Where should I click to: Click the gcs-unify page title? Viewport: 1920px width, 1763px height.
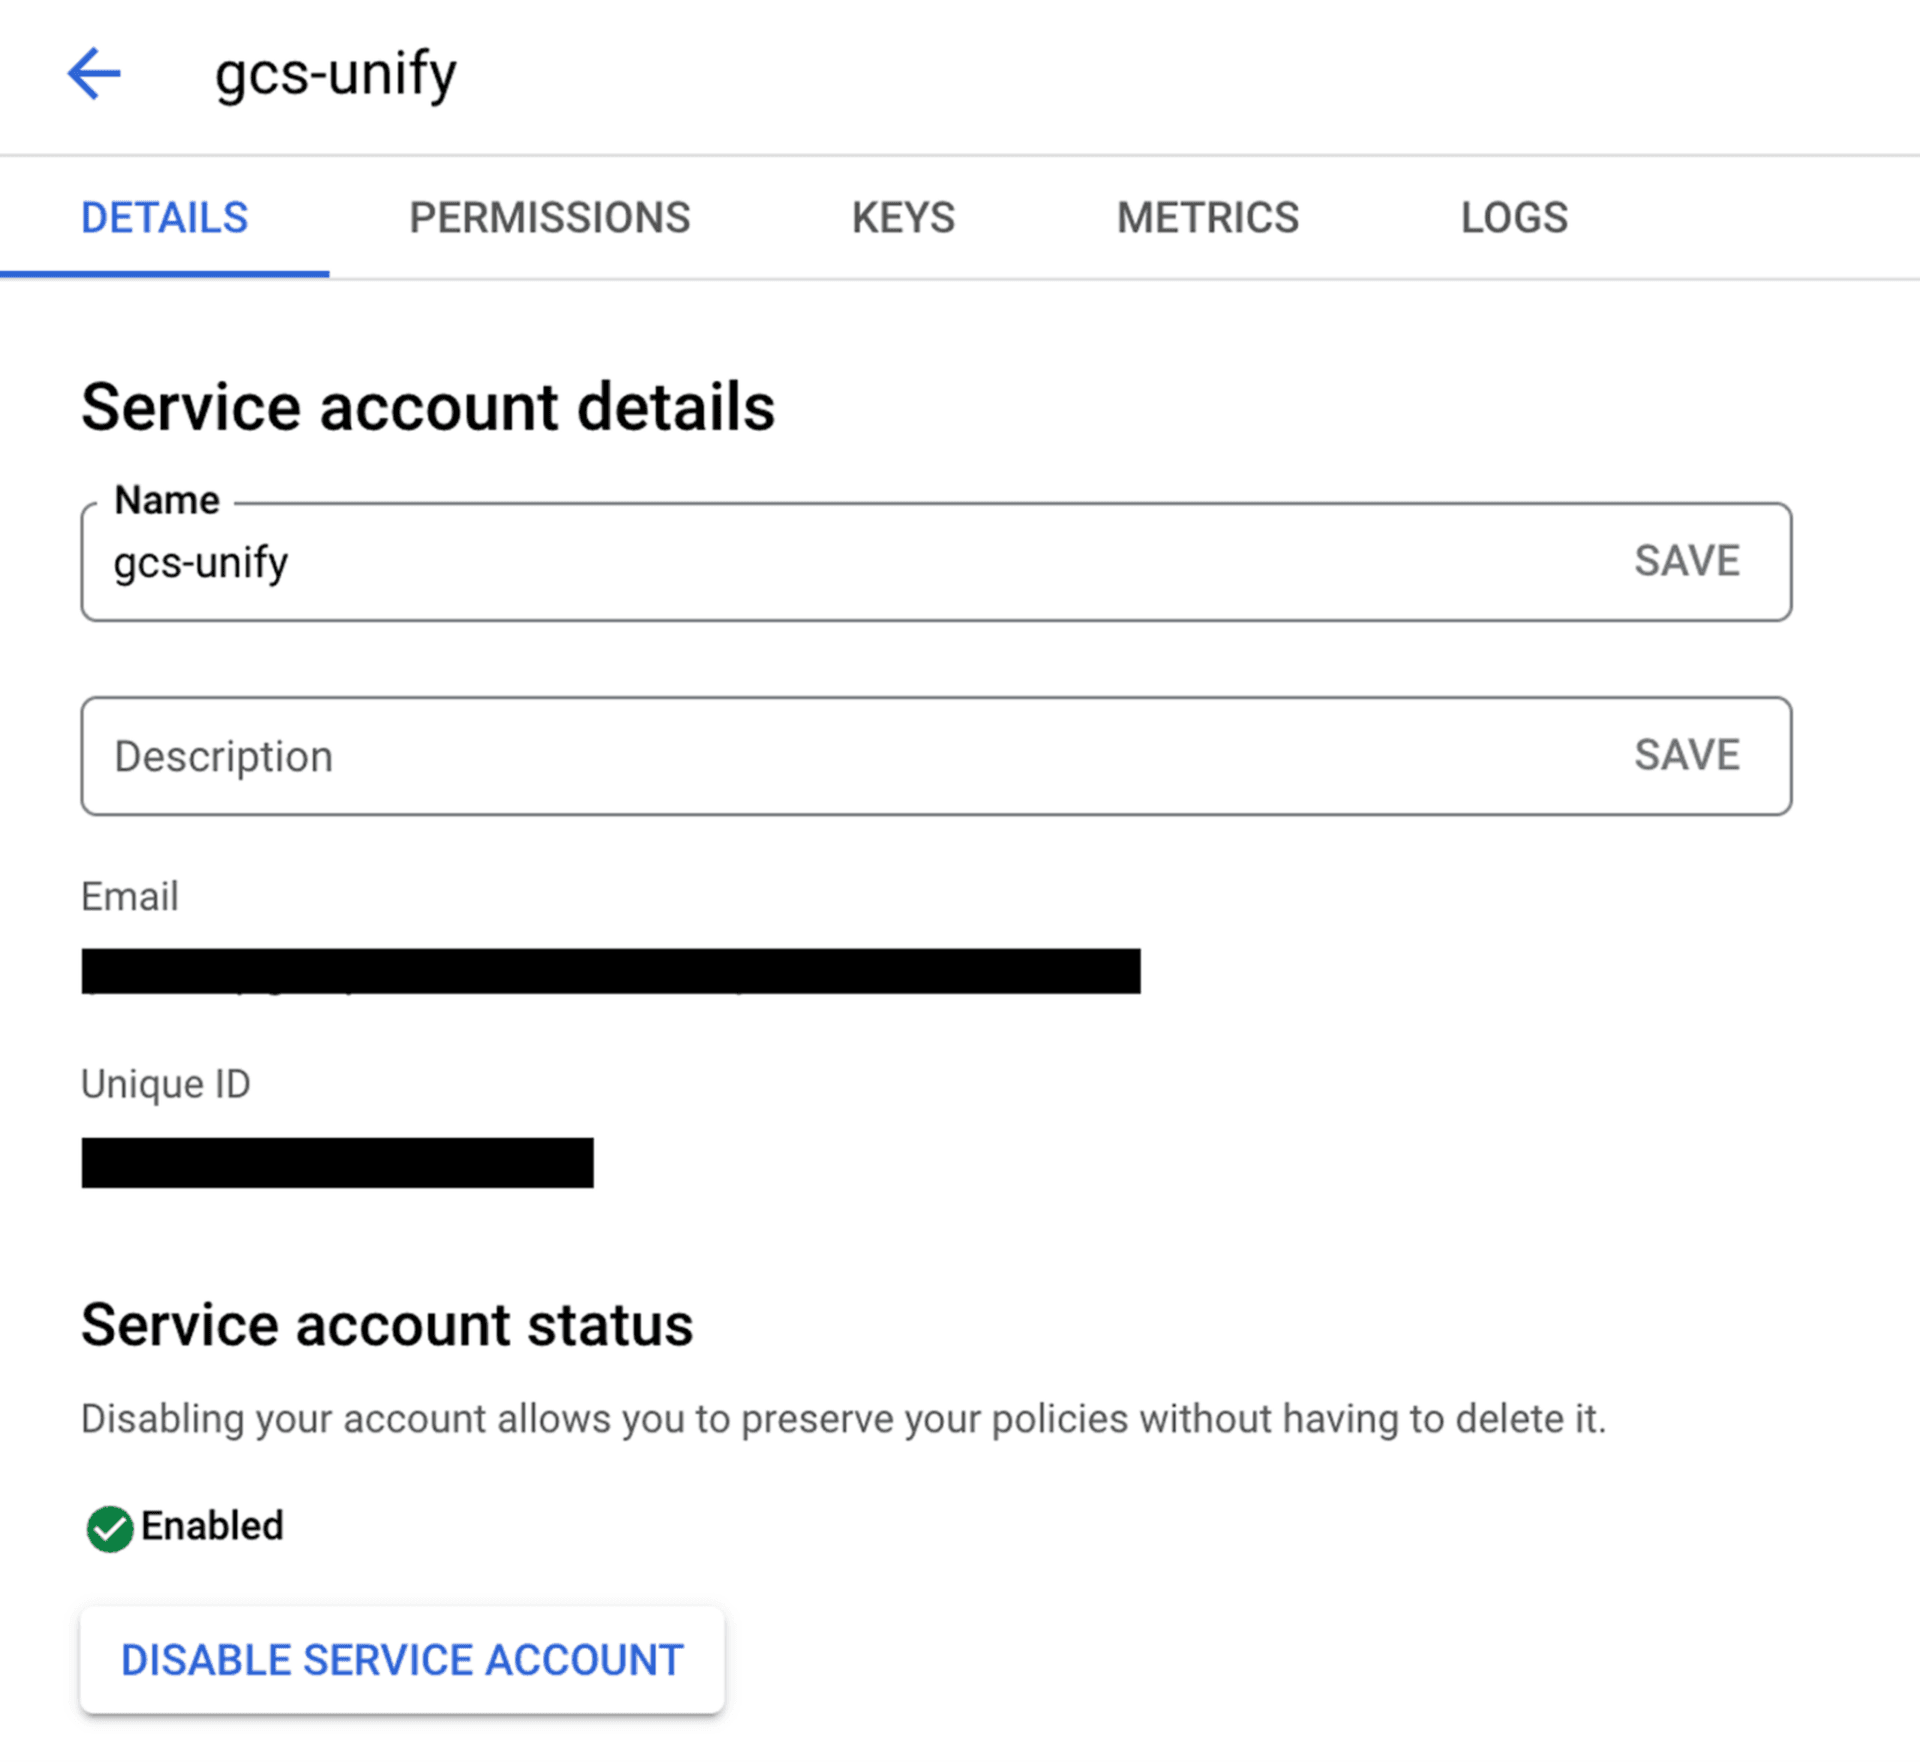click(336, 74)
